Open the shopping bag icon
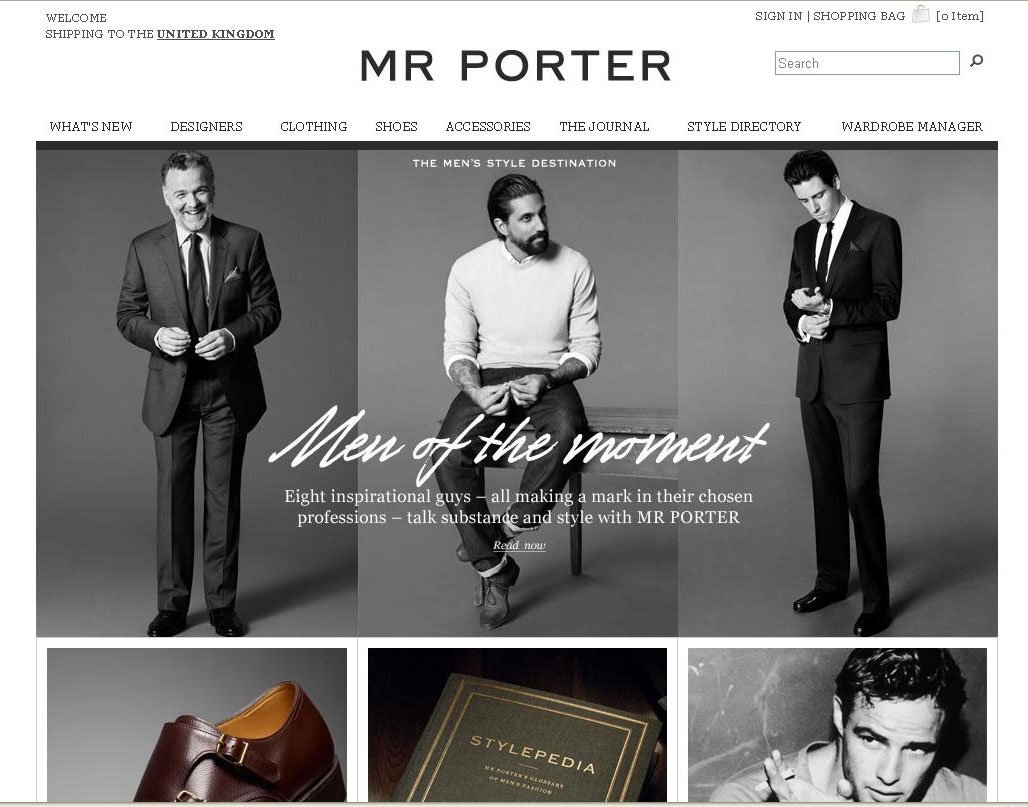 pyautogui.click(x=920, y=14)
